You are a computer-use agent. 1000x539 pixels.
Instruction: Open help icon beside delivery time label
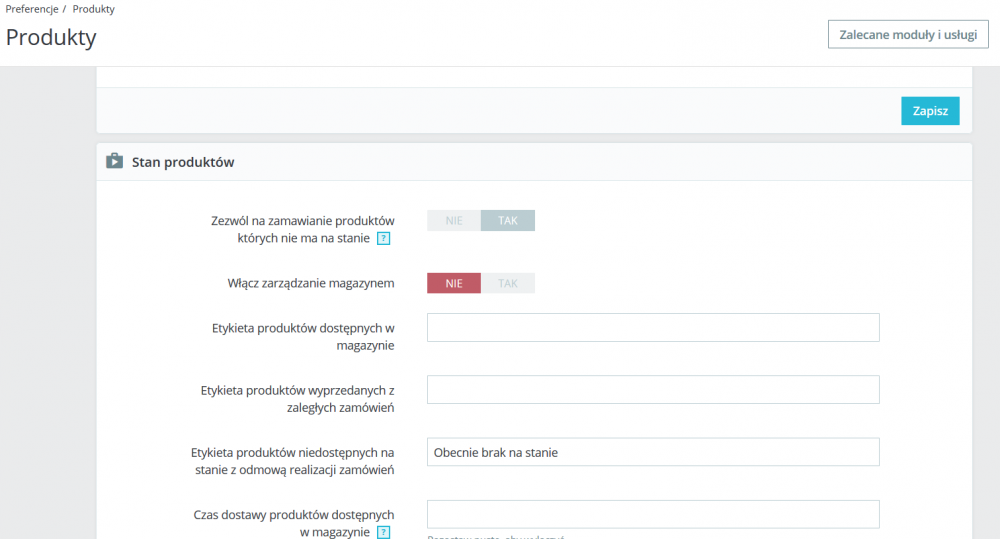[383, 533]
